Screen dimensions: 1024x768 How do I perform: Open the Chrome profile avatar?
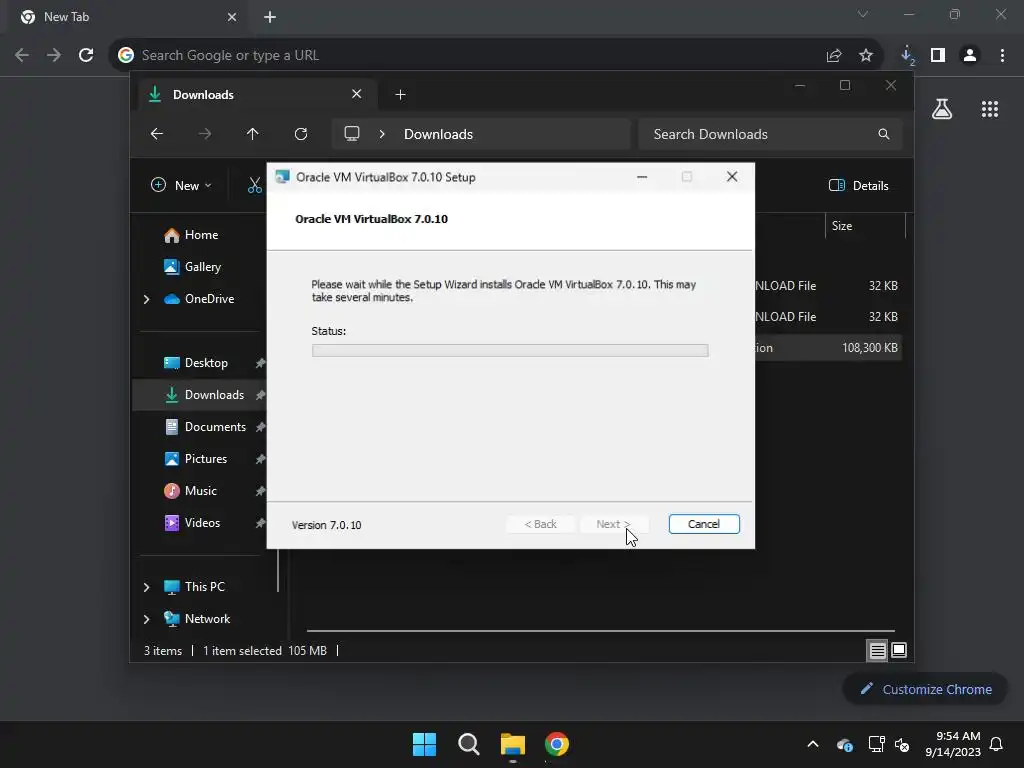(x=970, y=56)
